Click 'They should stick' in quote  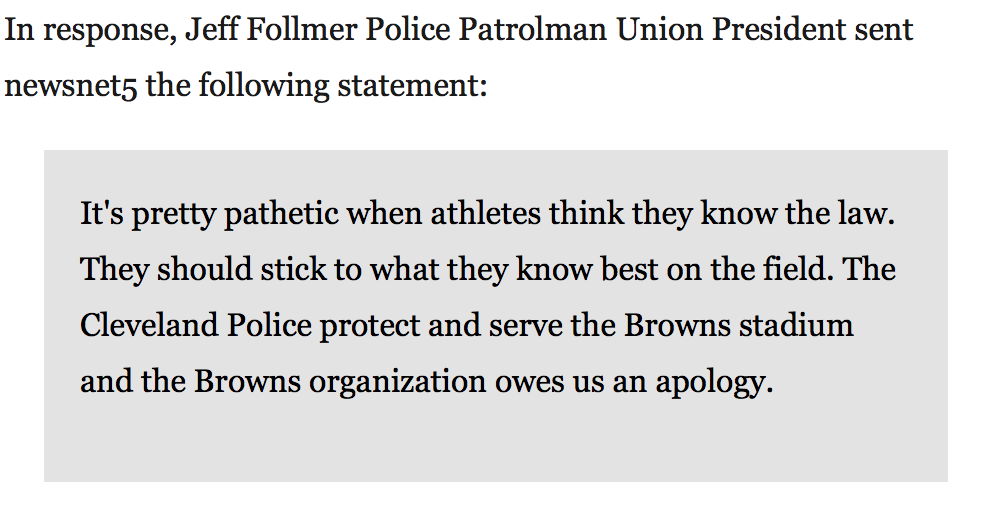tap(204, 269)
